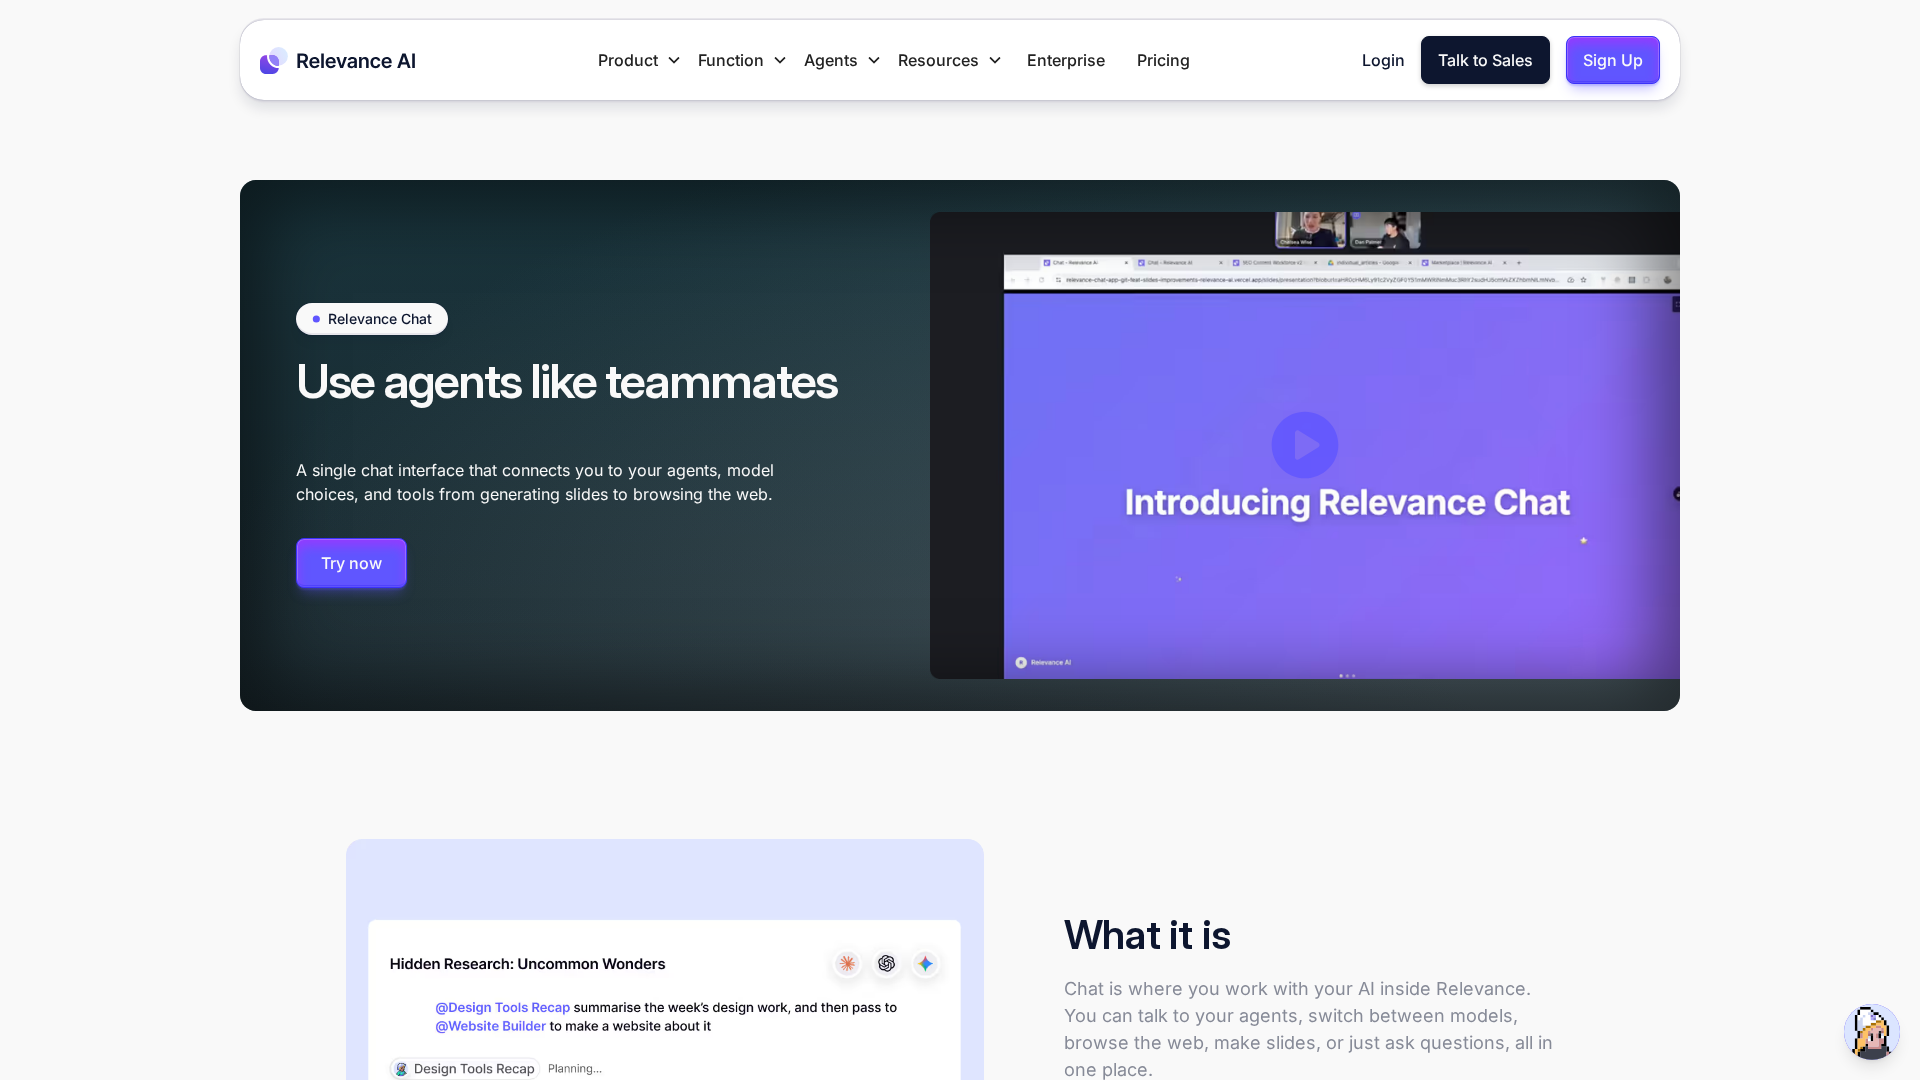
Task: Play the Introducing Relevance Chat video
Action: (1304, 445)
